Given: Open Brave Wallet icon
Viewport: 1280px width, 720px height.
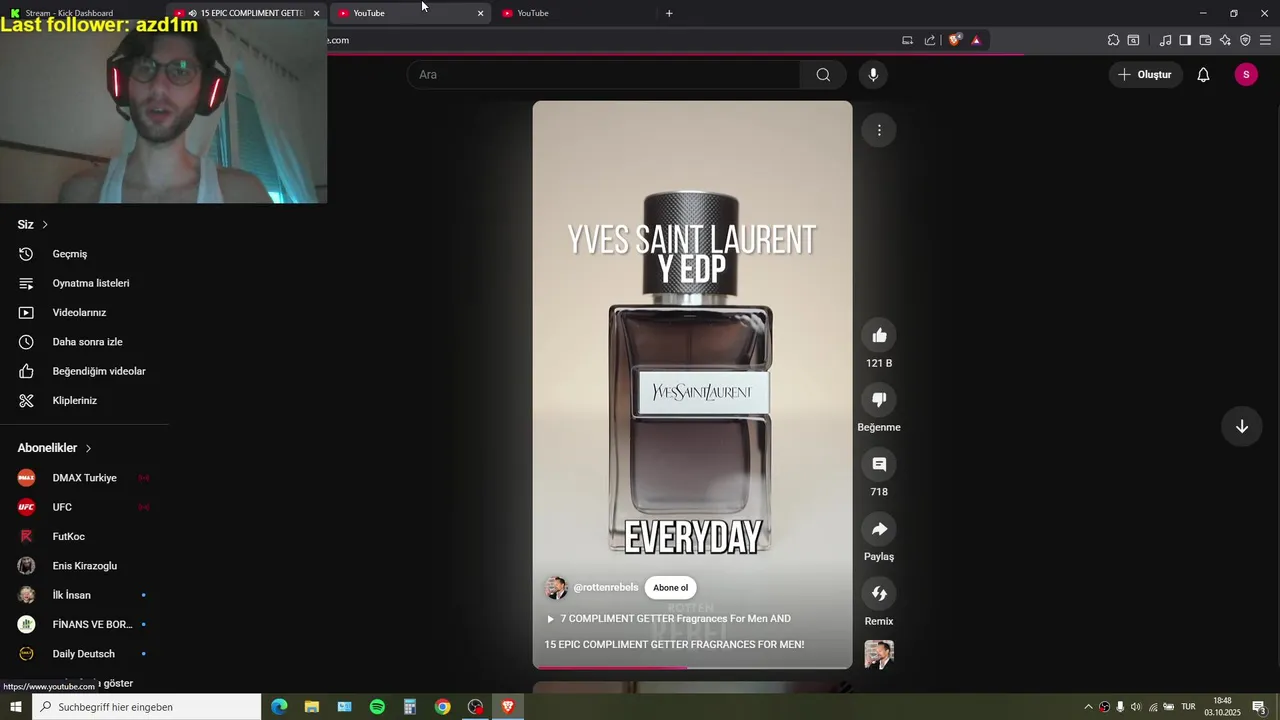Looking at the screenshot, I should (x=1205, y=40).
